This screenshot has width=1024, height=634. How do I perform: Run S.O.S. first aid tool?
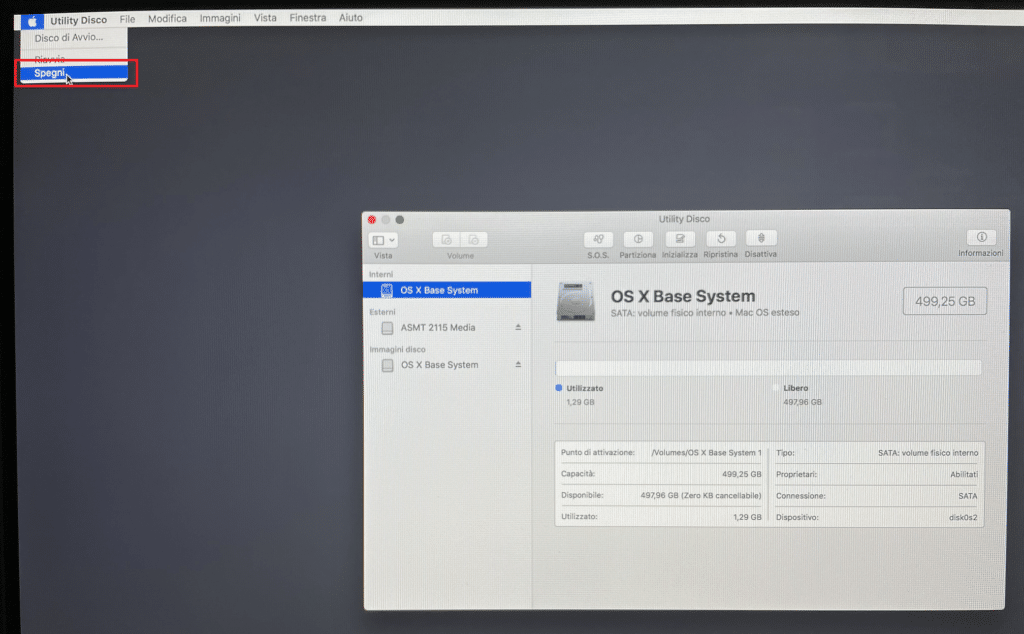point(598,239)
